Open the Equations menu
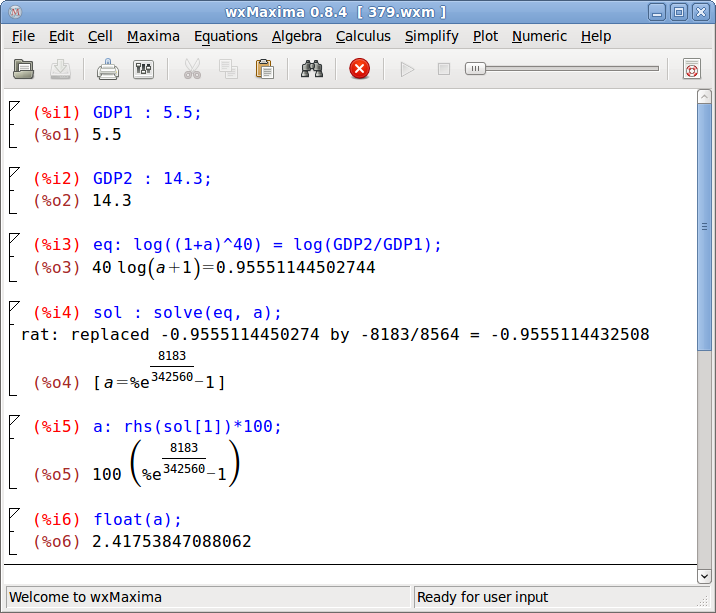 point(226,36)
